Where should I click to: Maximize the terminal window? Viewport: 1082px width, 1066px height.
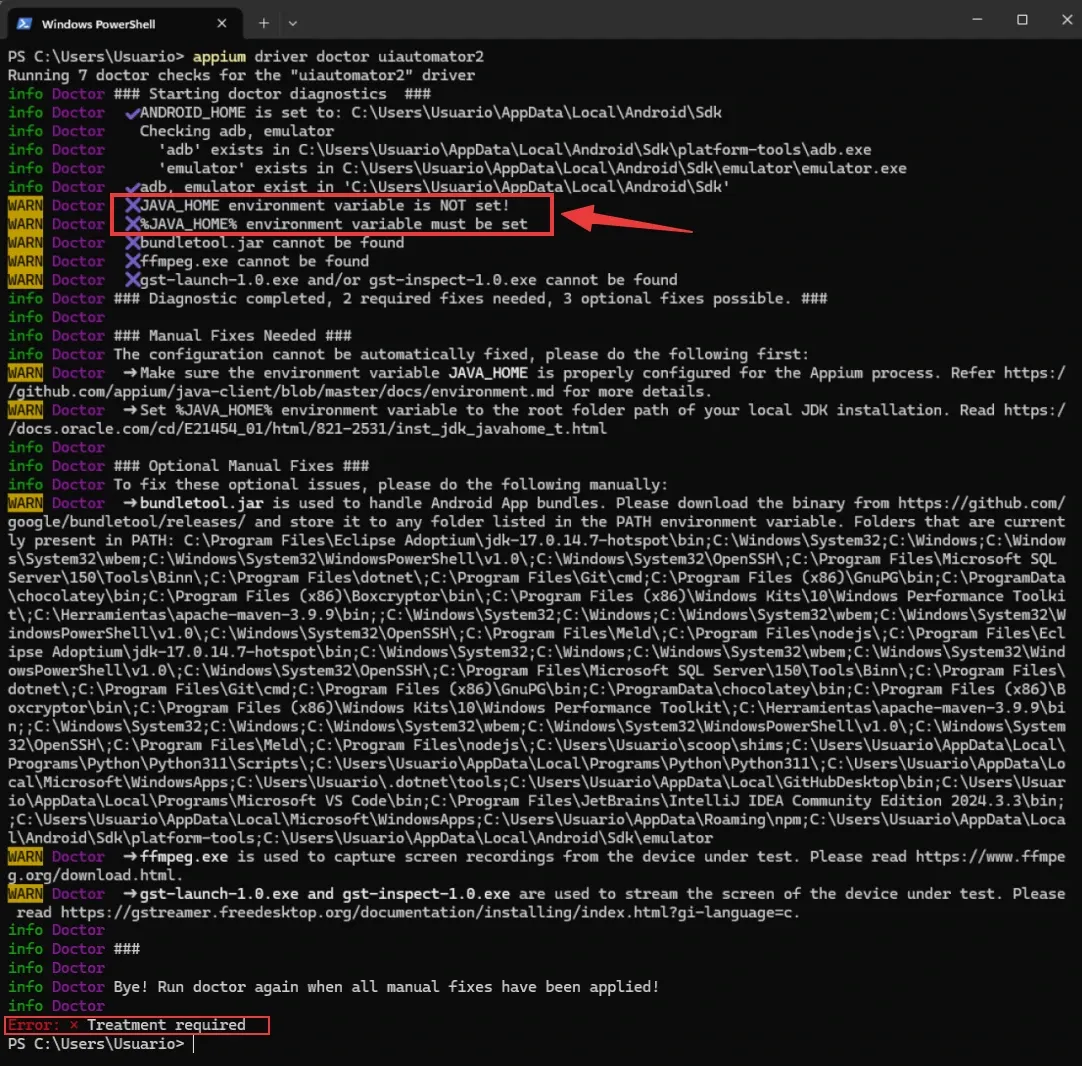click(x=1022, y=19)
